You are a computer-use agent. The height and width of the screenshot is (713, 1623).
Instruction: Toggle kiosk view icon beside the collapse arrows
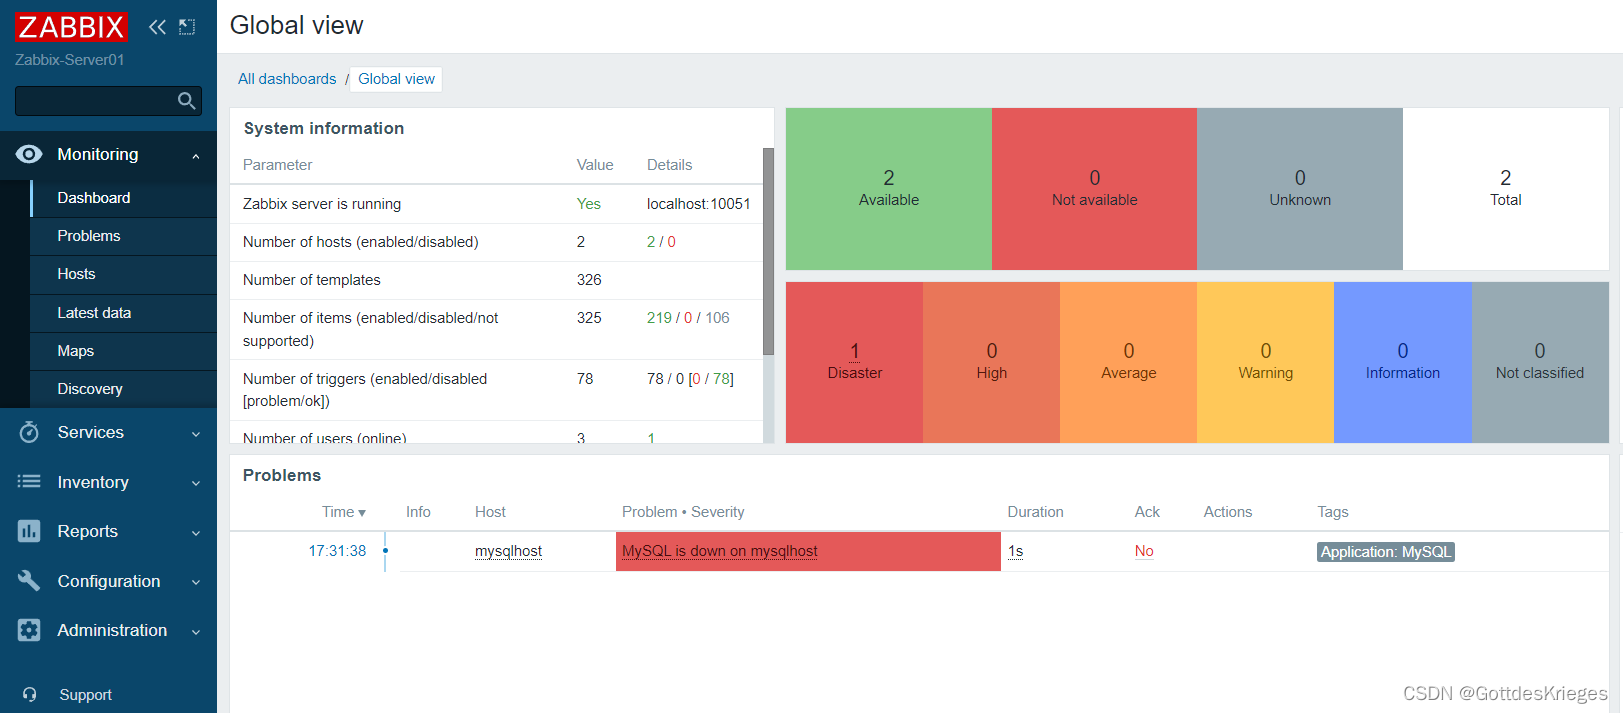pos(187,27)
